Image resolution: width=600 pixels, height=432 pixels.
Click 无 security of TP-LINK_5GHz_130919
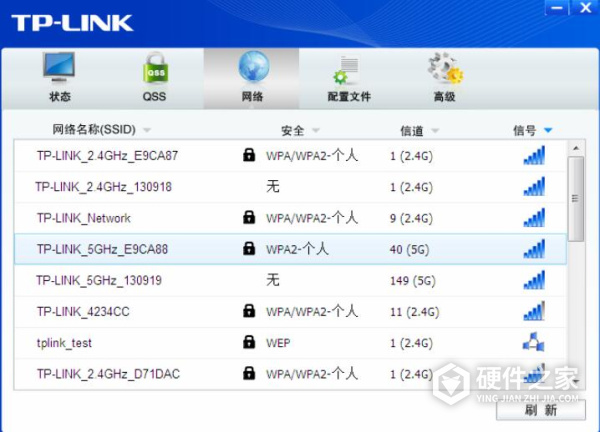(273, 280)
